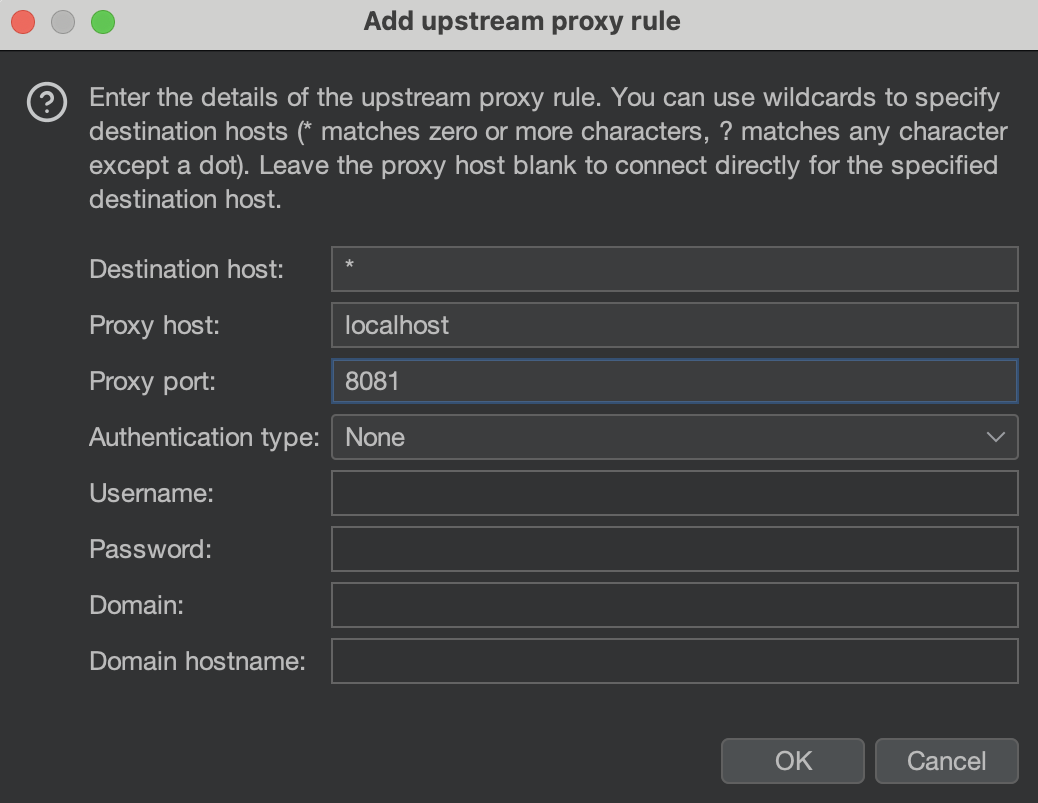The height and width of the screenshot is (803, 1038).
Task: Click the "Authentication type:" label text
Action: tap(204, 437)
